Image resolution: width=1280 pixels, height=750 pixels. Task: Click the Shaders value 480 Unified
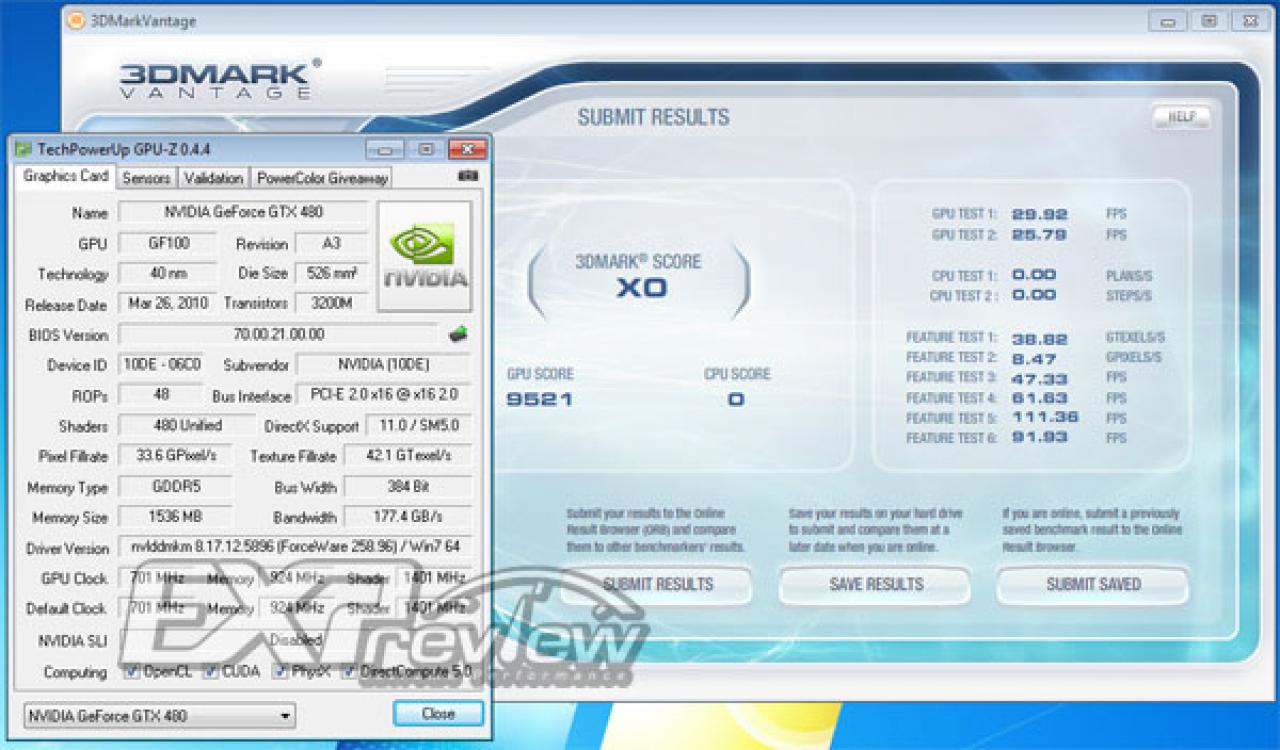click(x=187, y=426)
